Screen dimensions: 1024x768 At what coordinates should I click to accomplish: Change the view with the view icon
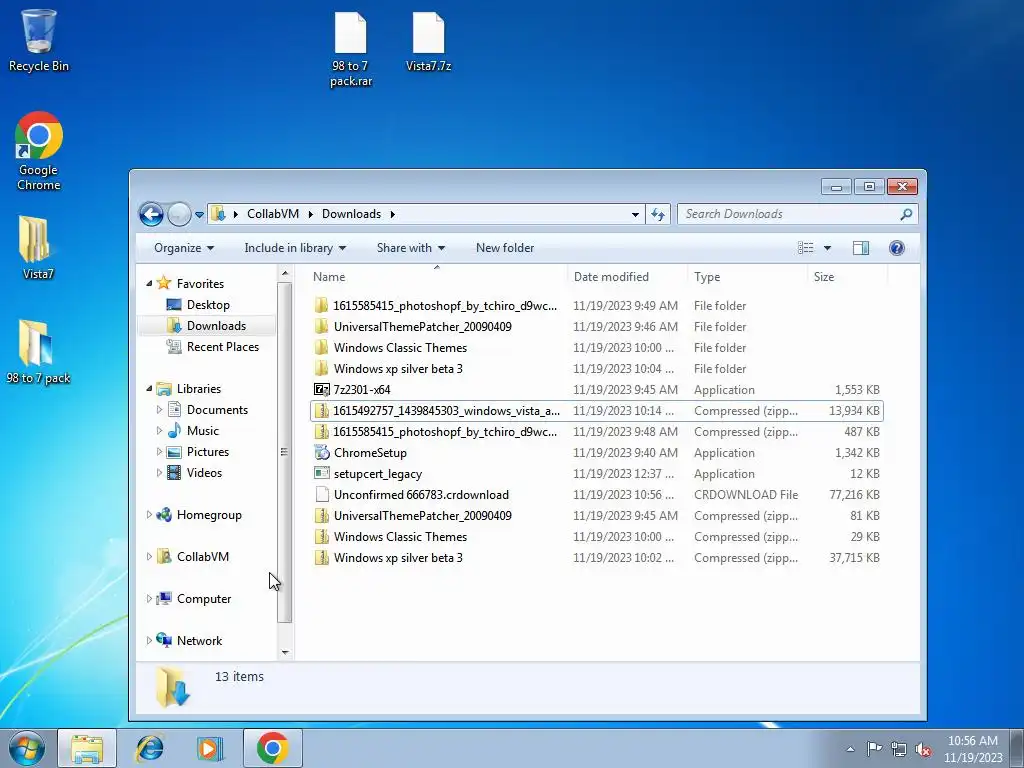point(805,248)
